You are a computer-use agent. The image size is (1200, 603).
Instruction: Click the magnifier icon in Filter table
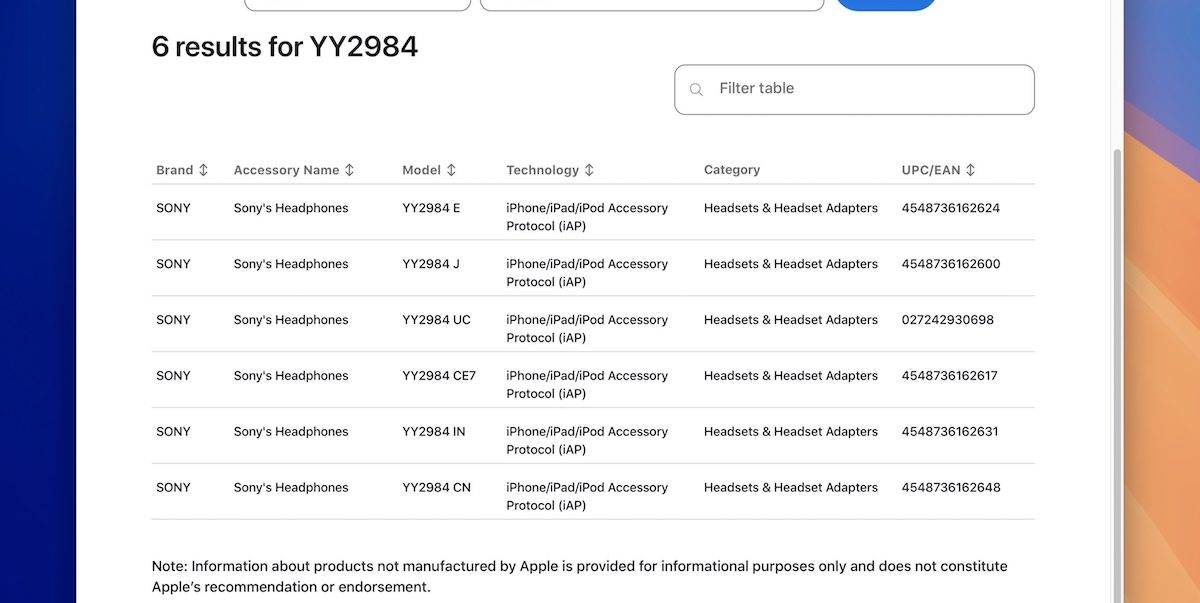697,90
